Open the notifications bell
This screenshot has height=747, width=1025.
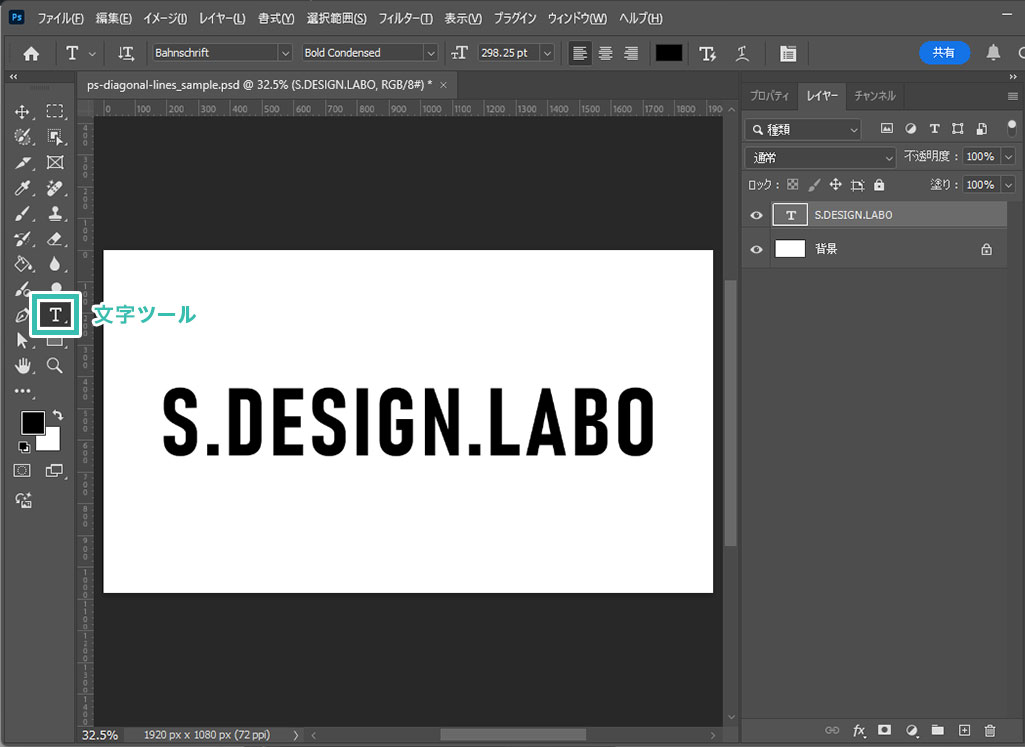(x=993, y=53)
